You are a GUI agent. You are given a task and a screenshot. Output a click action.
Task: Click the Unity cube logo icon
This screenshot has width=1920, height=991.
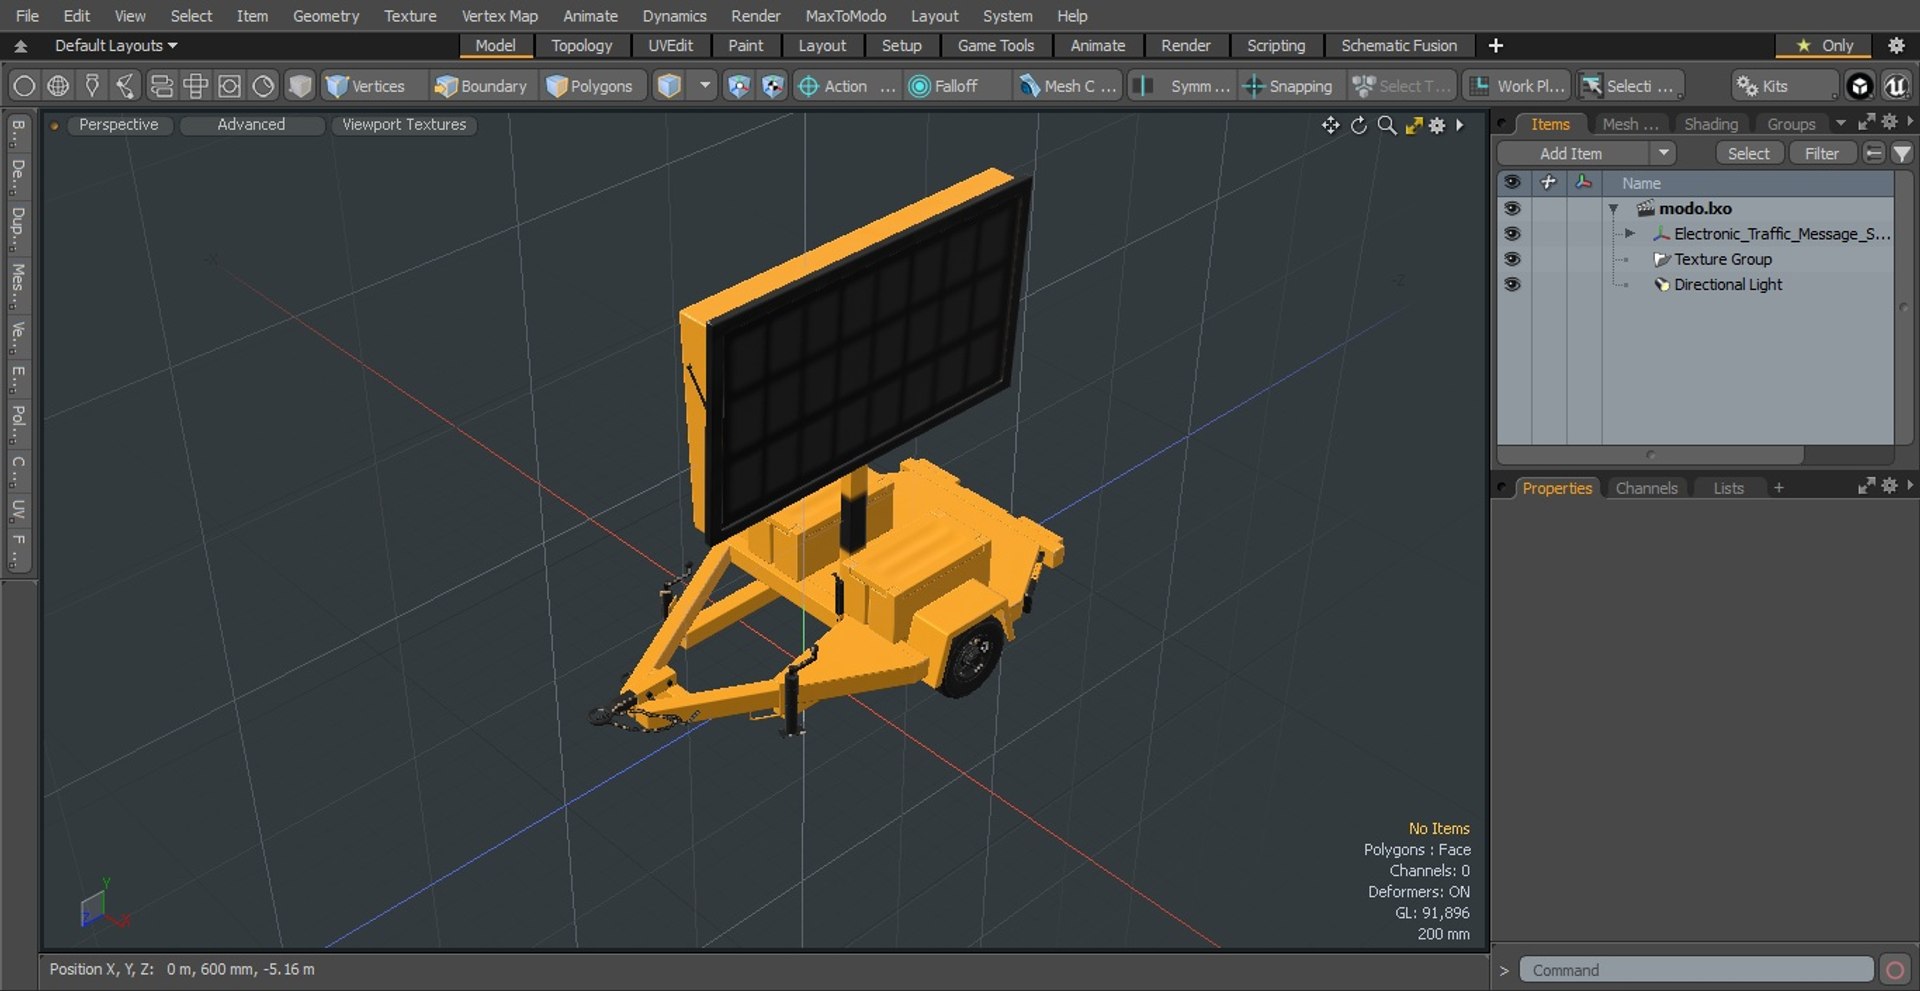pyautogui.click(x=1859, y=86)
